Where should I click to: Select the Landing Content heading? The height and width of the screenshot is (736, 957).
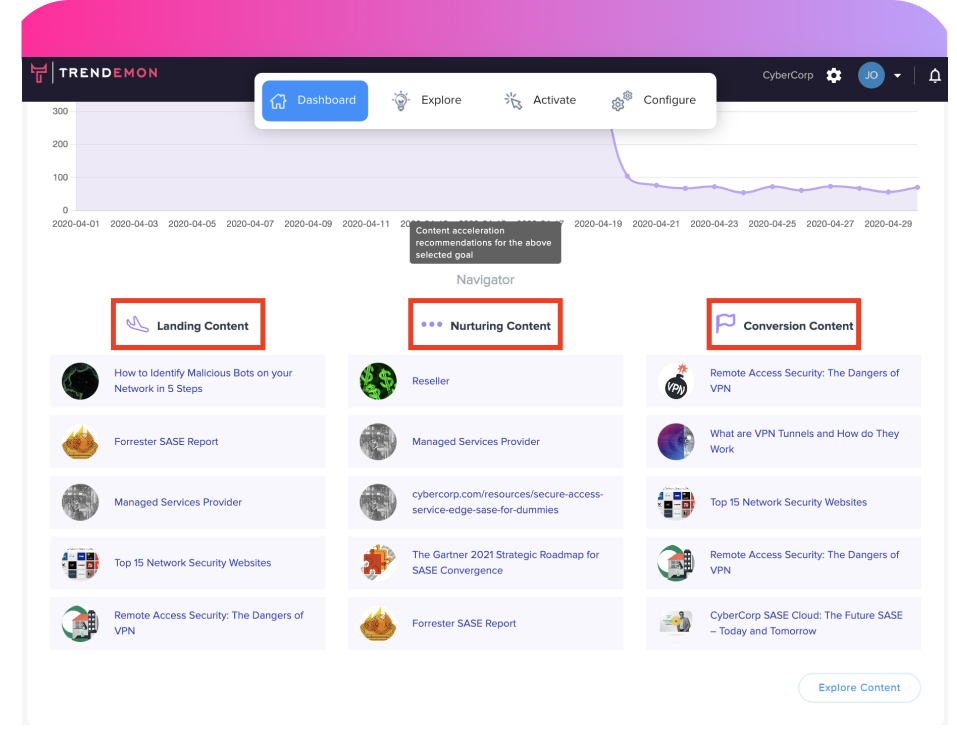coord(203,326)
